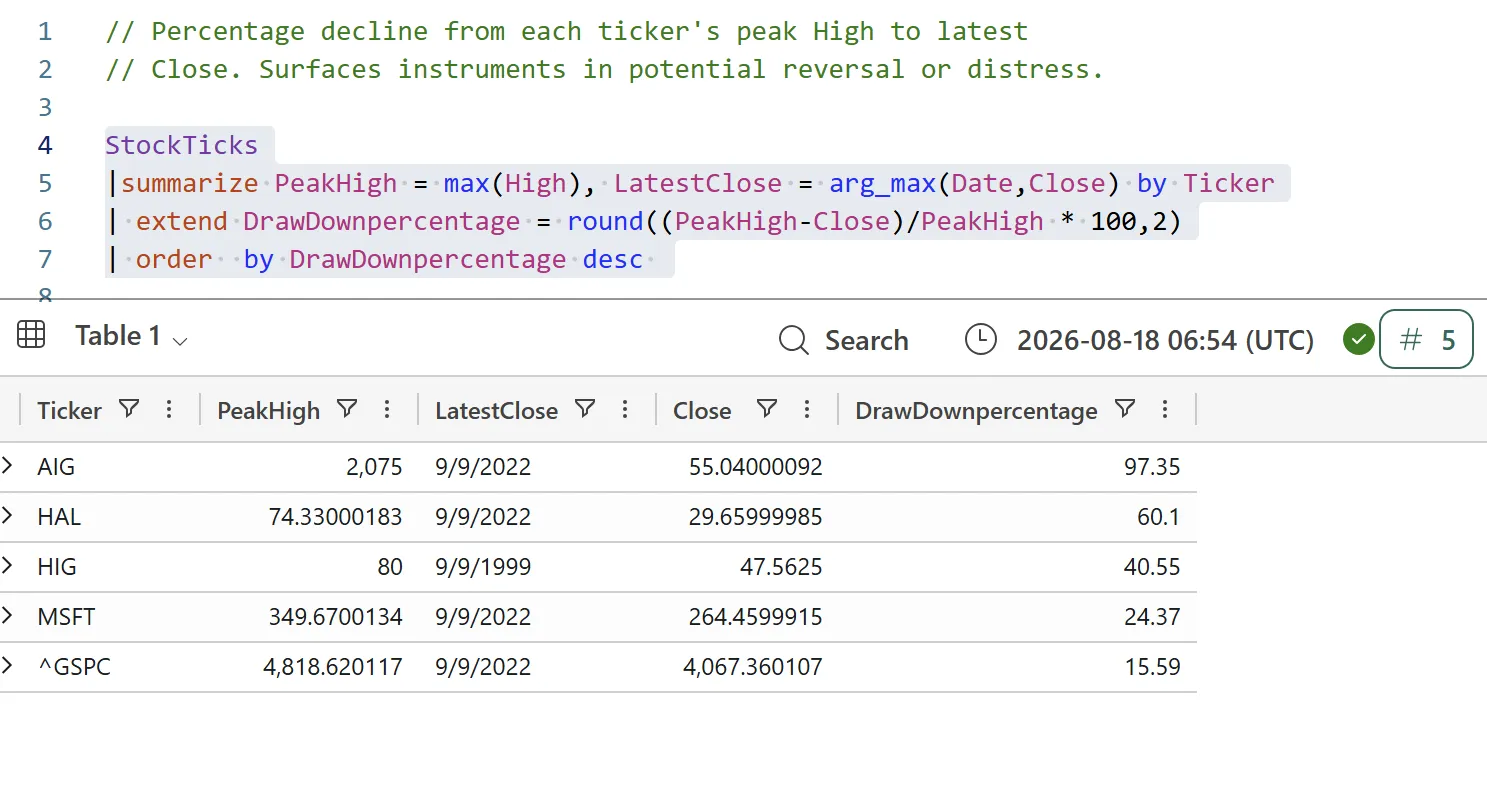Screen dimensions: 1487x797
Task: Expand the AIG row
Action: [8, 466]
